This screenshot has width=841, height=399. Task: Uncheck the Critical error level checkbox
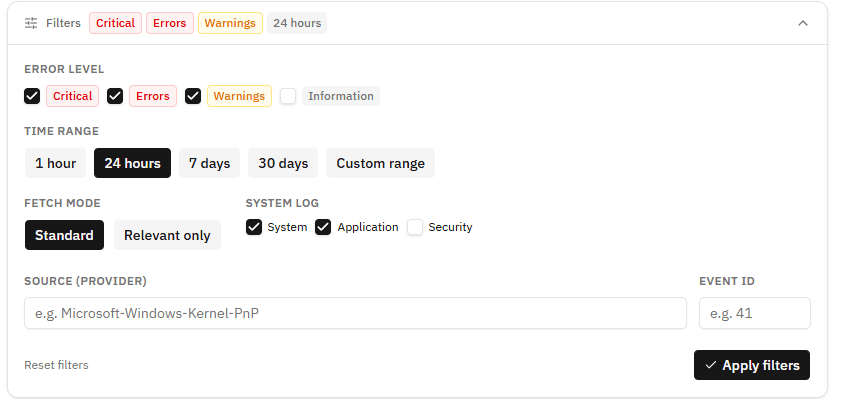pyautogui.click(x=32, y=96)
